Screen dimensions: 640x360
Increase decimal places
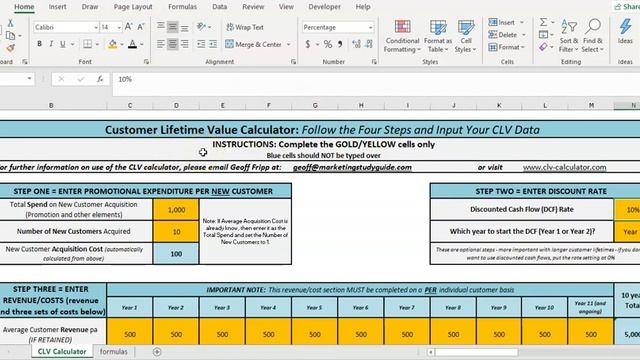356,44
